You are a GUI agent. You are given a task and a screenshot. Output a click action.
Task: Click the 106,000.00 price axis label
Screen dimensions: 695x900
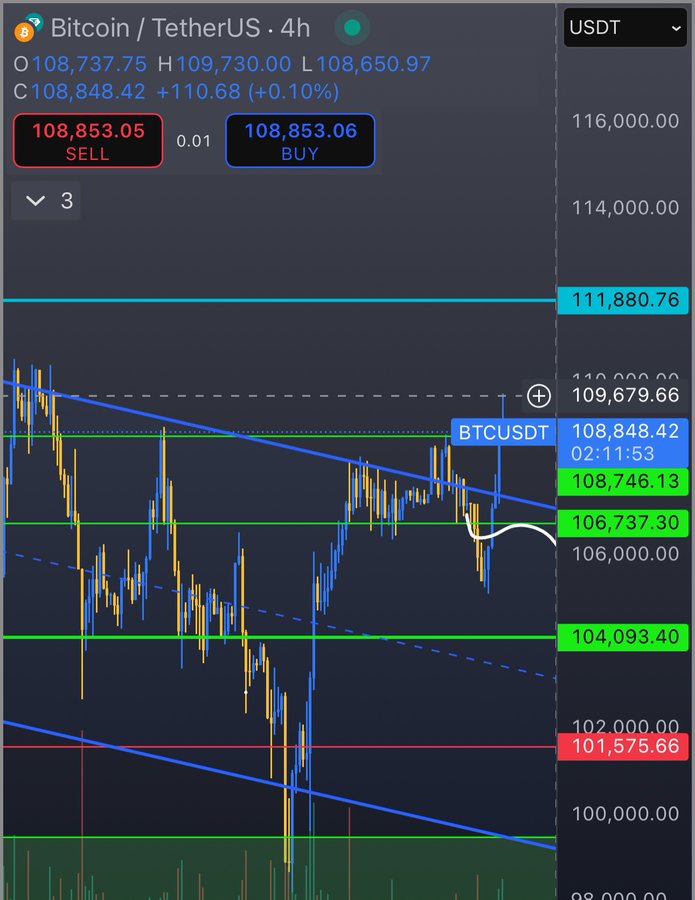(625, 554)
